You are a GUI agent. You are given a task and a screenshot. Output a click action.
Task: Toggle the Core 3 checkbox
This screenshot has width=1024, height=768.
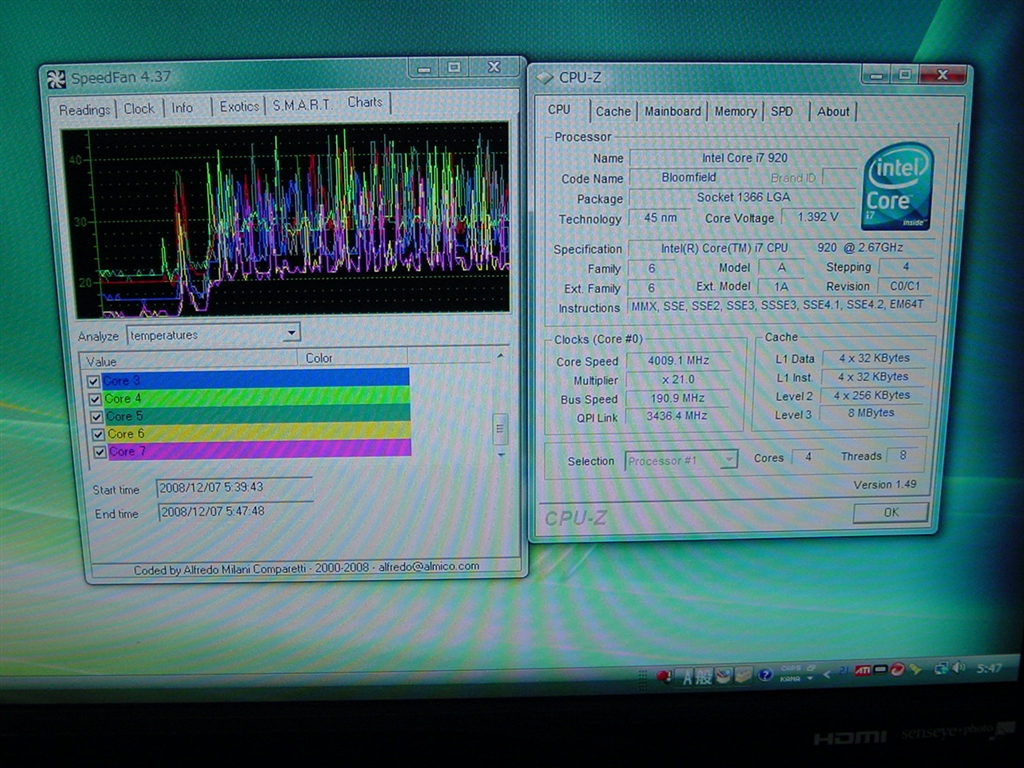(93, 381)
